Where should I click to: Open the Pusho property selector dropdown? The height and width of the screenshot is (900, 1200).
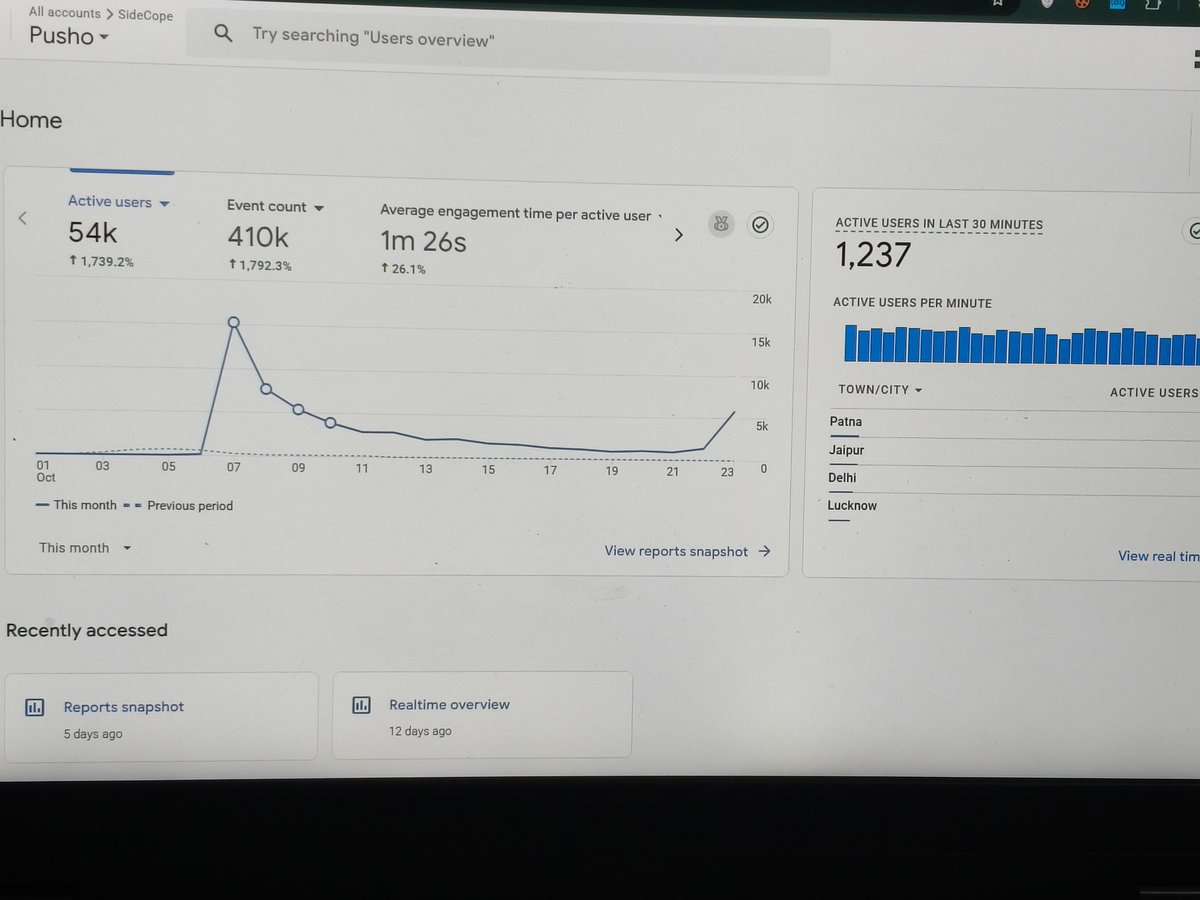coord(69,36)
